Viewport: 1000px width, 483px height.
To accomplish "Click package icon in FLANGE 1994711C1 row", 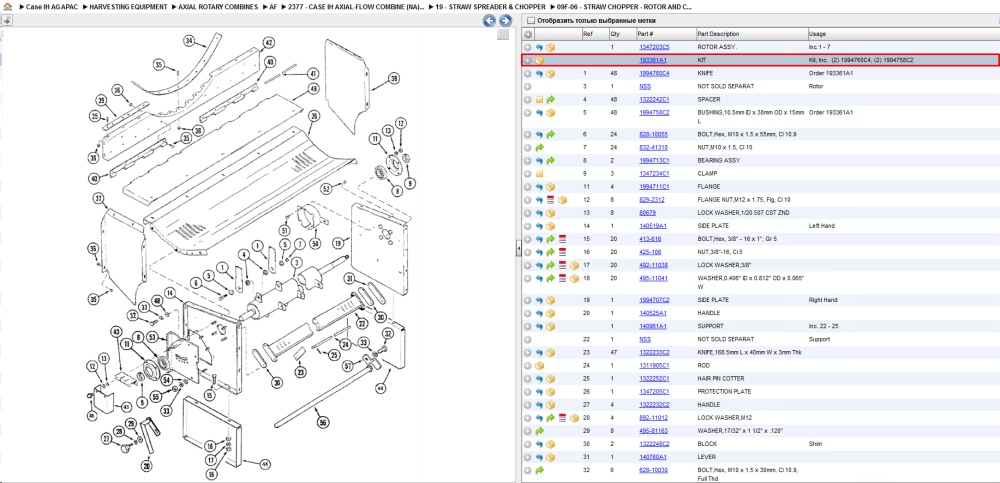I will point(550,187).
